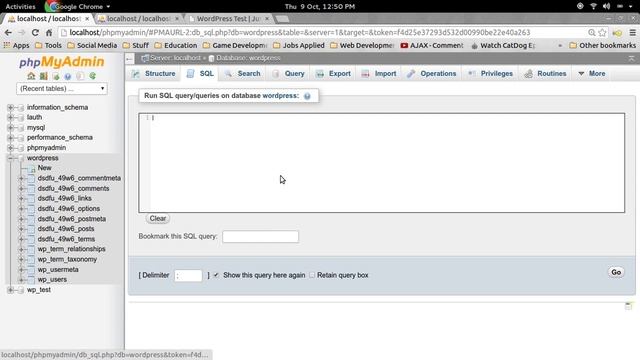Viewport: 640px width, 360px height.
Task: Click the database icon beside mysql
Action: pos(21,128)
